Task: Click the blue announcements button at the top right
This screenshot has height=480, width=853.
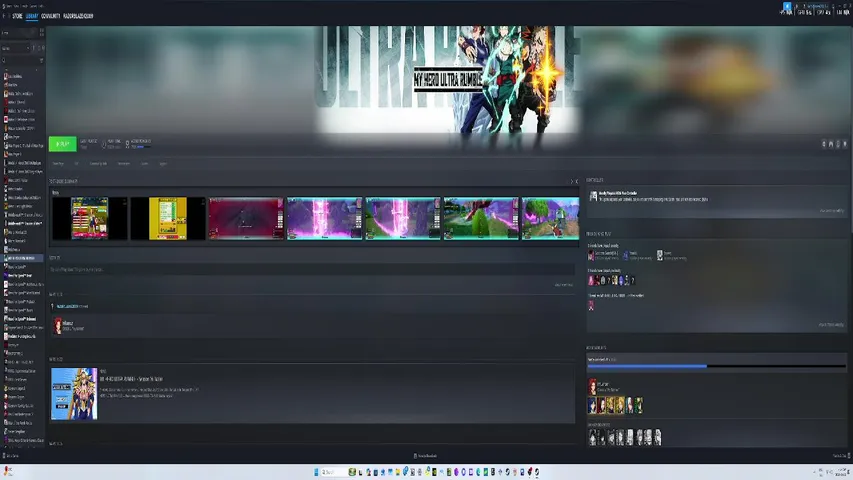Action: click(787, 6)
